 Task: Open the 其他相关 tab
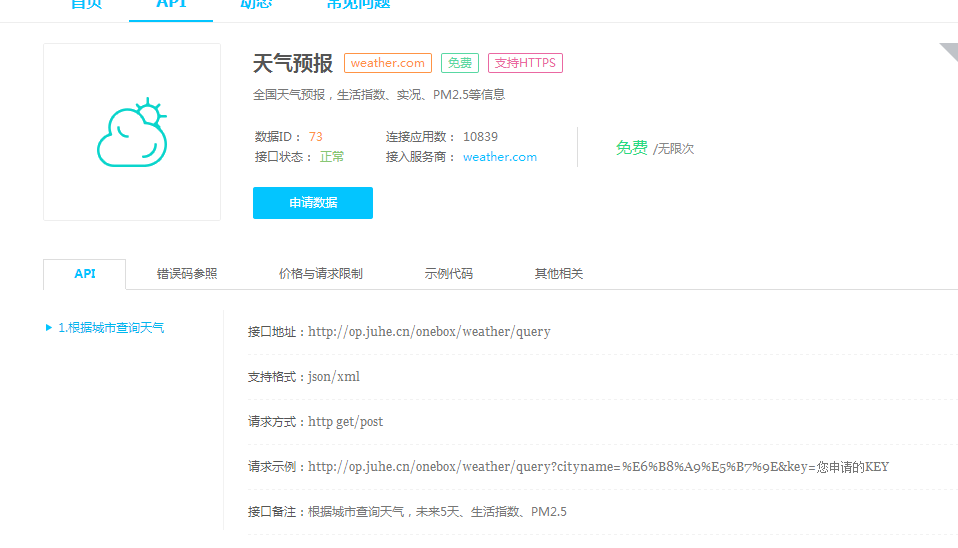(x=559, y=274)
